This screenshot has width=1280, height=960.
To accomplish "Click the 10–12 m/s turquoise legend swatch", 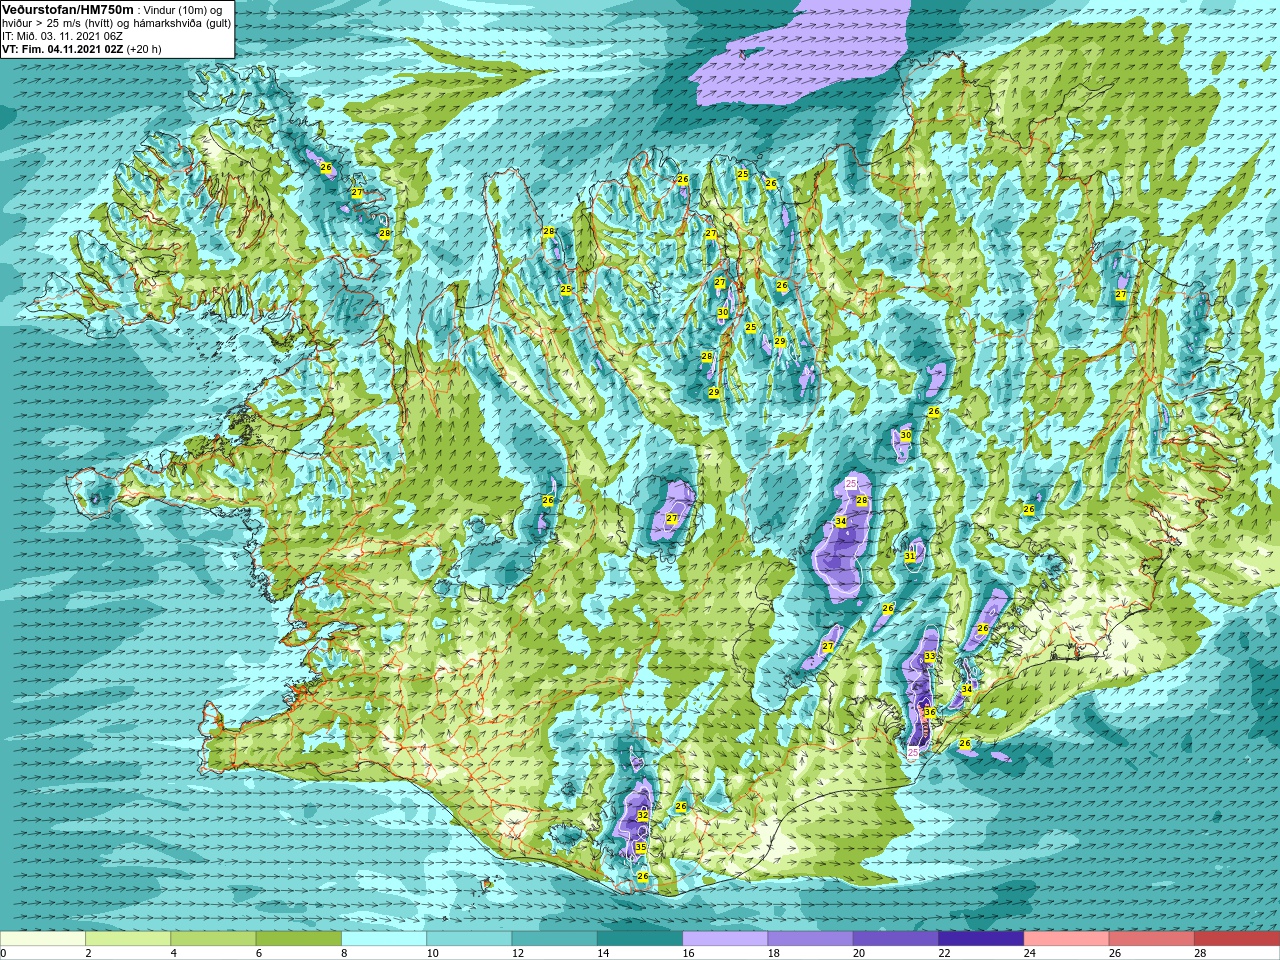I will tap(469, 939).
